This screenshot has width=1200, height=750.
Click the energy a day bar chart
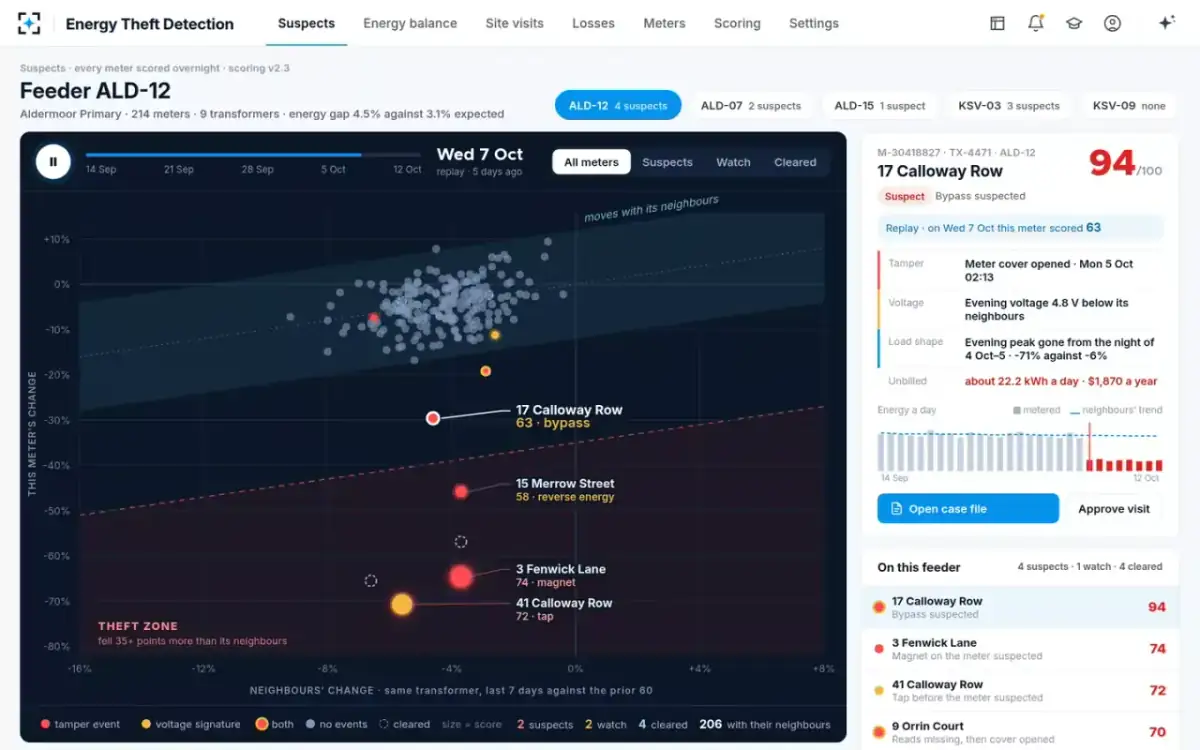pyautogui.click(x=1020, y=447)
